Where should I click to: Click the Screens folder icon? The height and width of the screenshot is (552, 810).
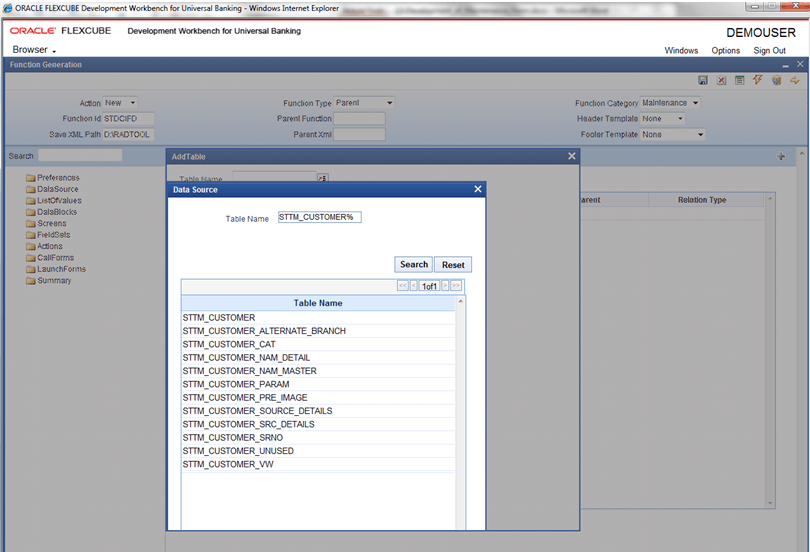[x=30, y=223]
